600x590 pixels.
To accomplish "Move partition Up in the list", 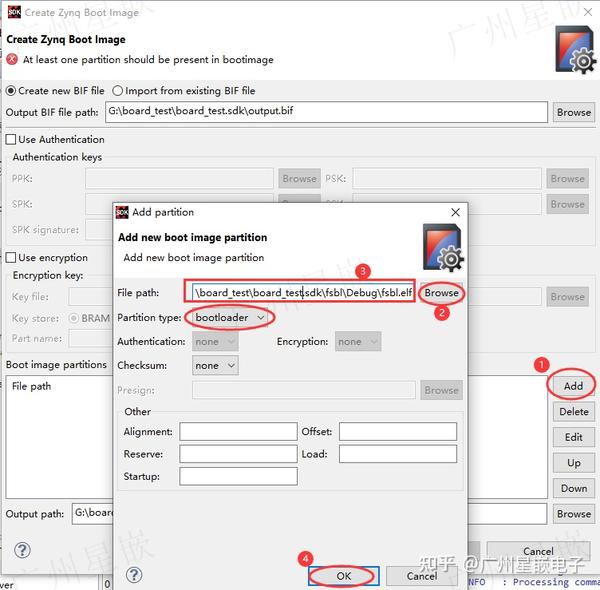I will coord(574,463).
